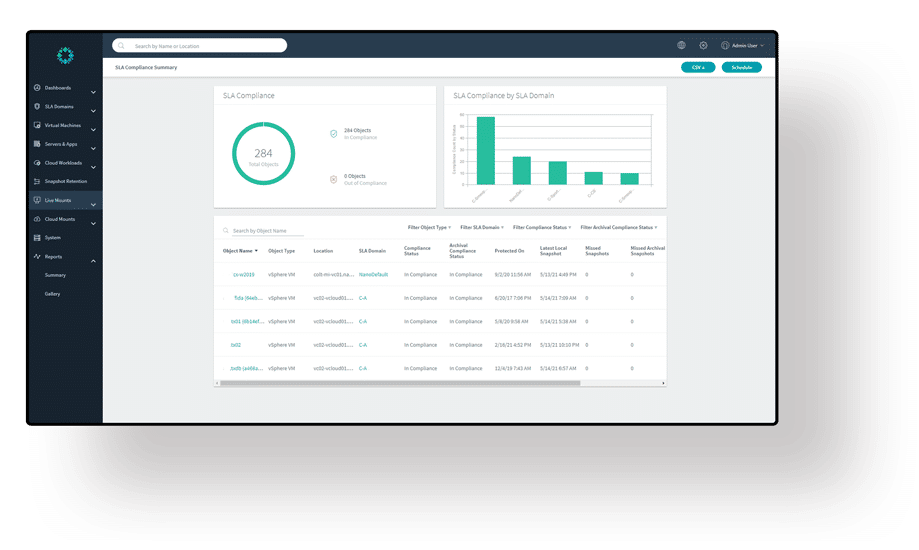Click the System icon in the sidebar

pyautogui.click(x=37, y=238)
